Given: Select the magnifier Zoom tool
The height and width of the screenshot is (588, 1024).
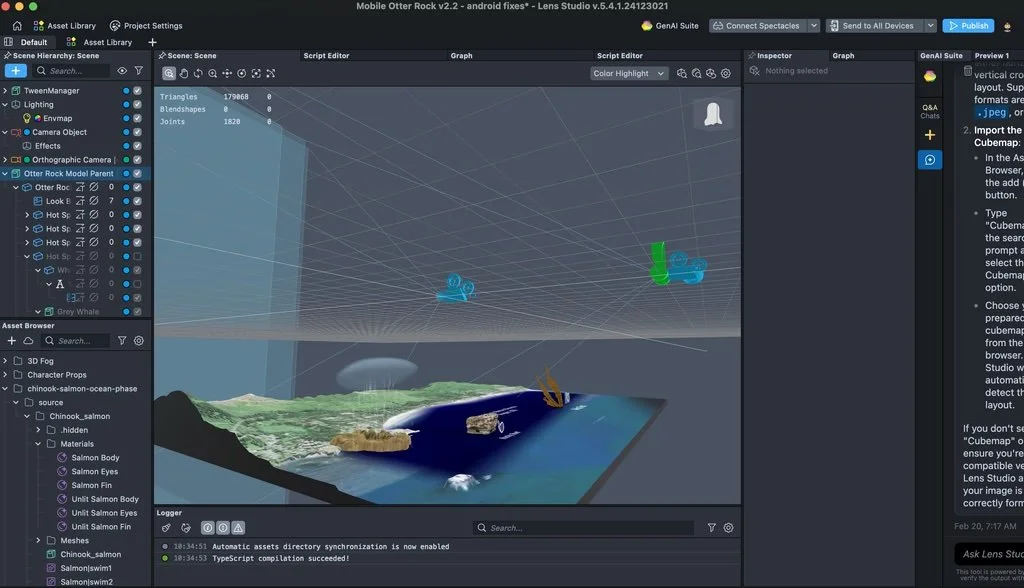Looking at the screenshot, I should coord(213,73).
